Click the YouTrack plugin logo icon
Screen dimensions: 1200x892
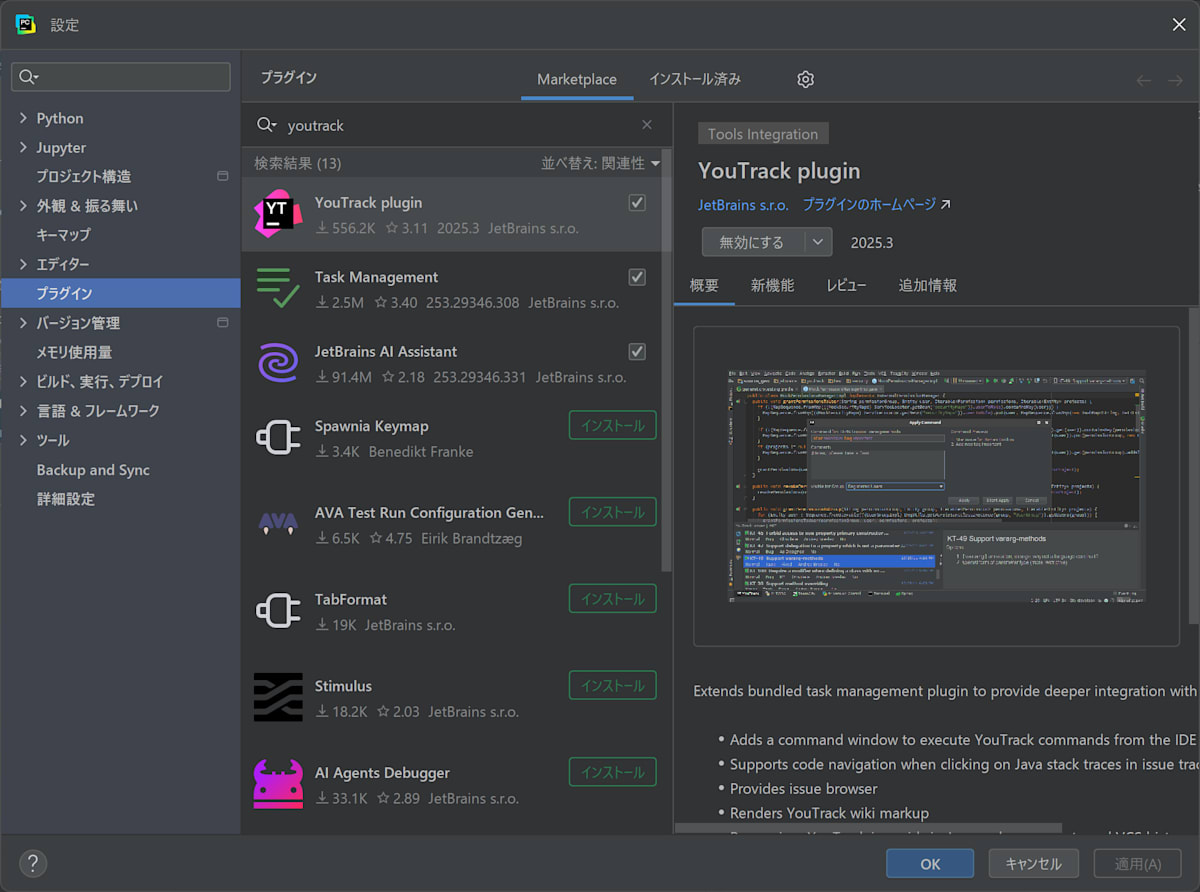tap(277, 214)
